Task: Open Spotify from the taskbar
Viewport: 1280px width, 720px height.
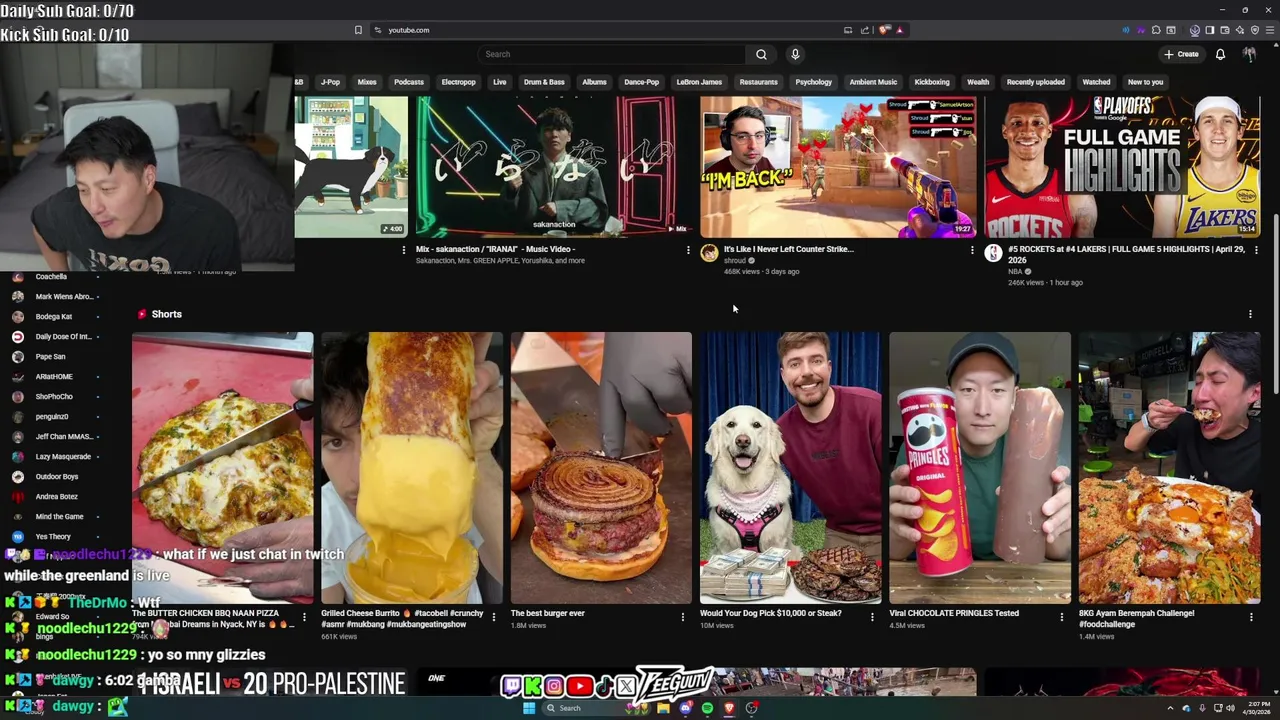Action: (707, 708)
